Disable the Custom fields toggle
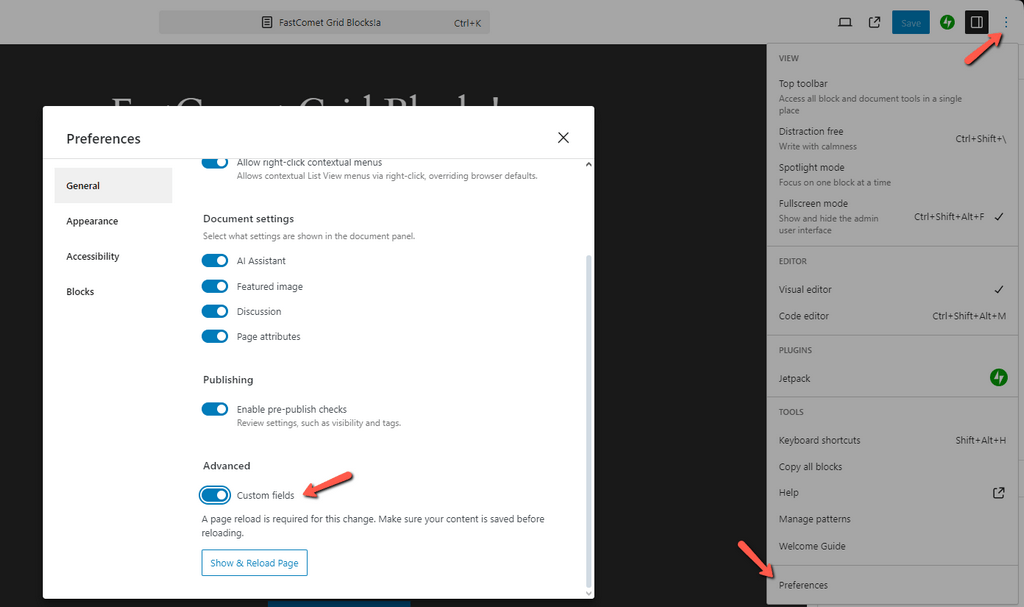Screen dimensions: 1024x607 [x=215, y=495]
